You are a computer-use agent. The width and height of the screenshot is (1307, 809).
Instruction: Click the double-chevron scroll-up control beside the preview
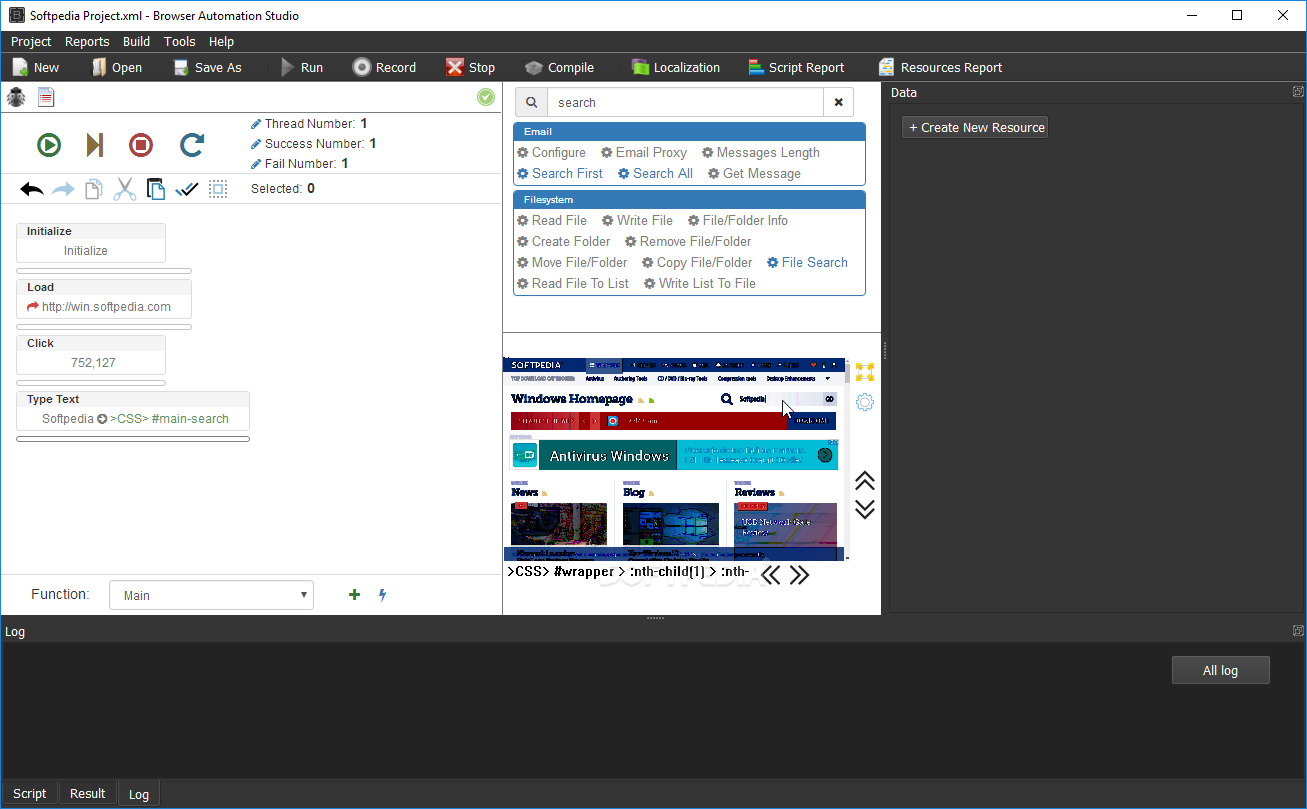[x=864, y=481]
